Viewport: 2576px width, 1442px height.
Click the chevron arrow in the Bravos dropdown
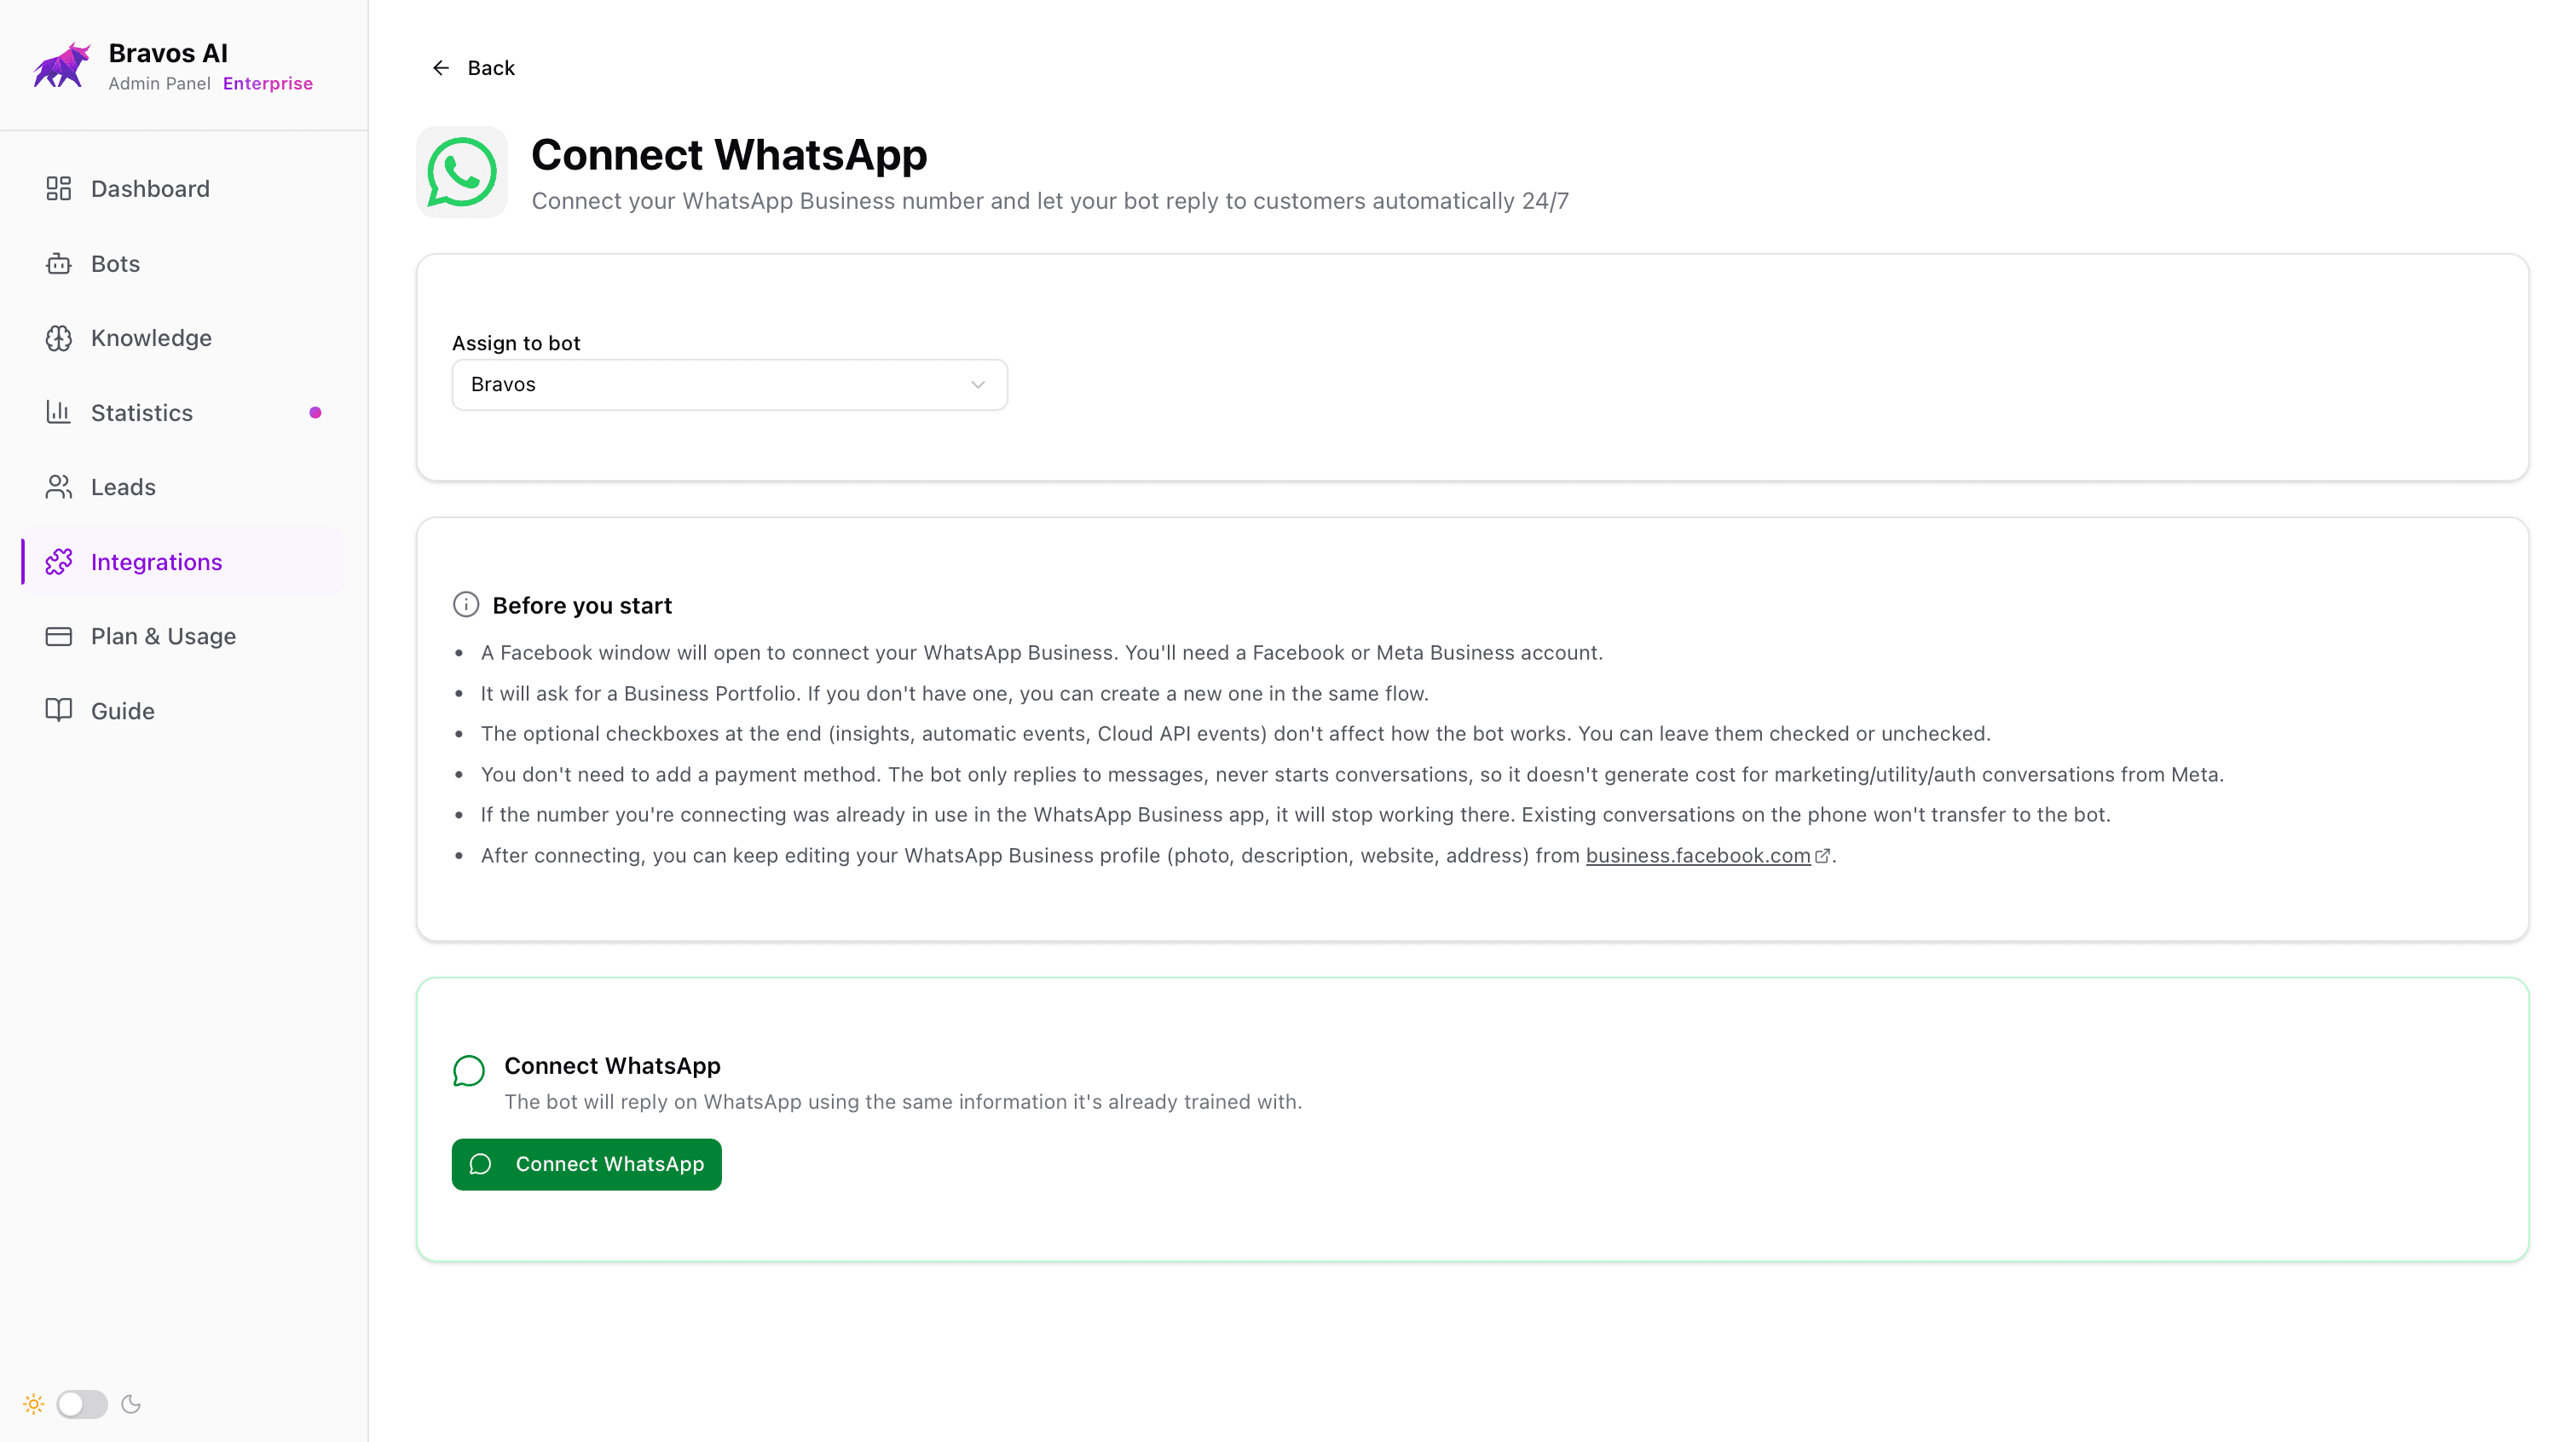978,385
